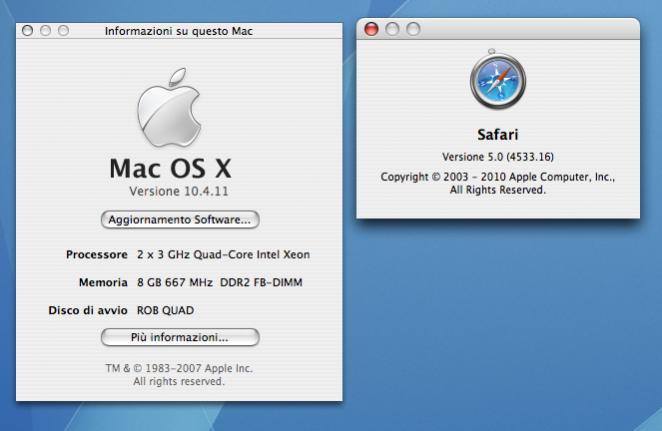Click Safari Versione 5.0 (4533.16) text

498,157
